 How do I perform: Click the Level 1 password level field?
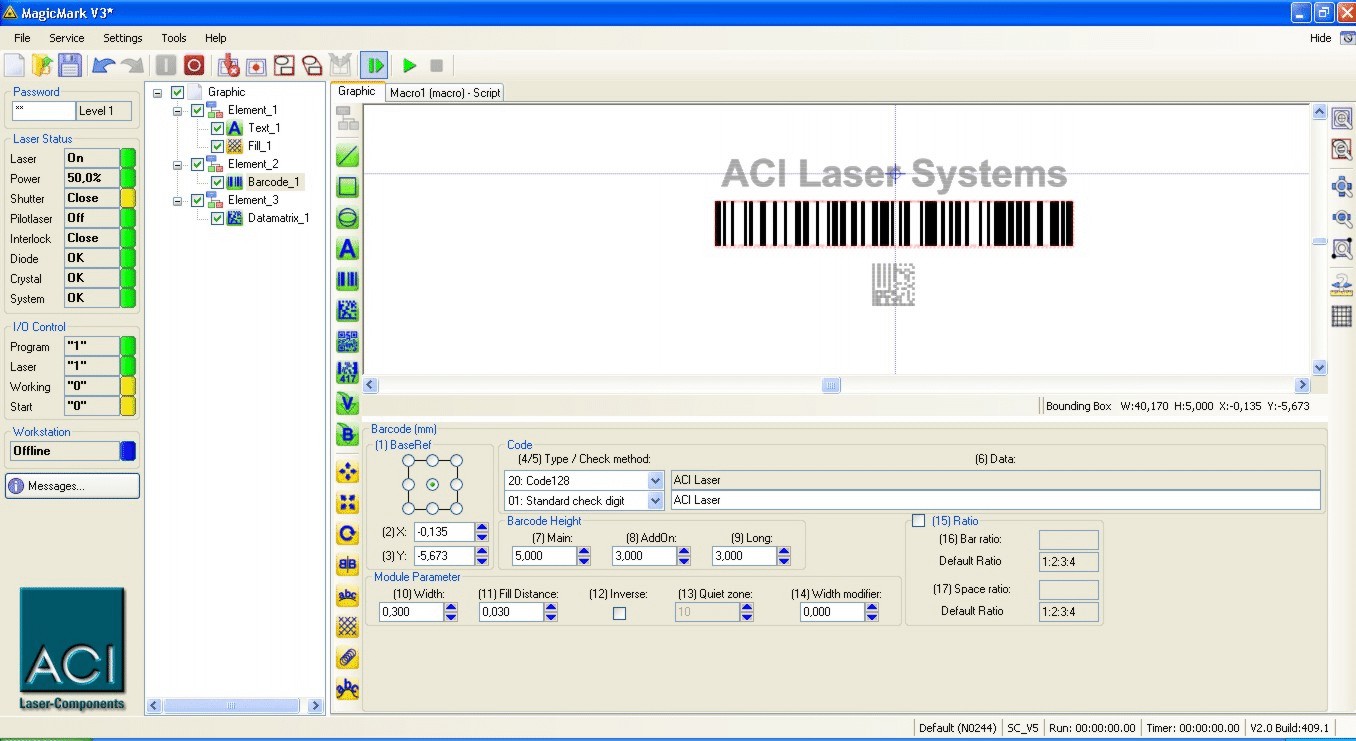click(x=104, y=111)
